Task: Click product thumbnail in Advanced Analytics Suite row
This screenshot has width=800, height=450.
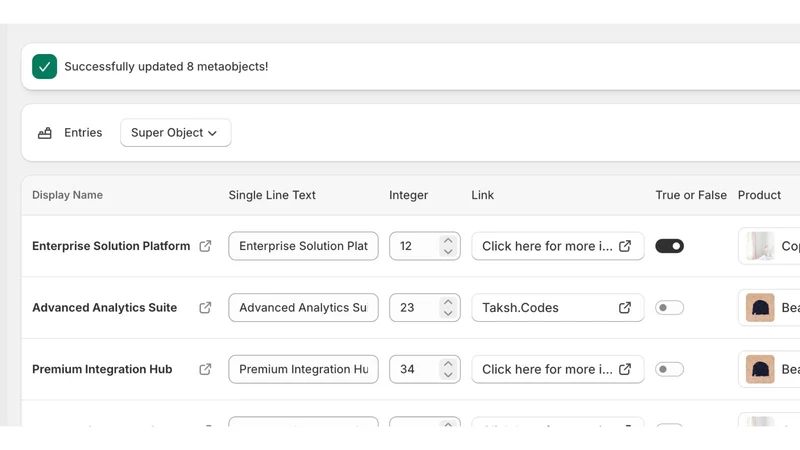Action: click(x=760, y=308)
